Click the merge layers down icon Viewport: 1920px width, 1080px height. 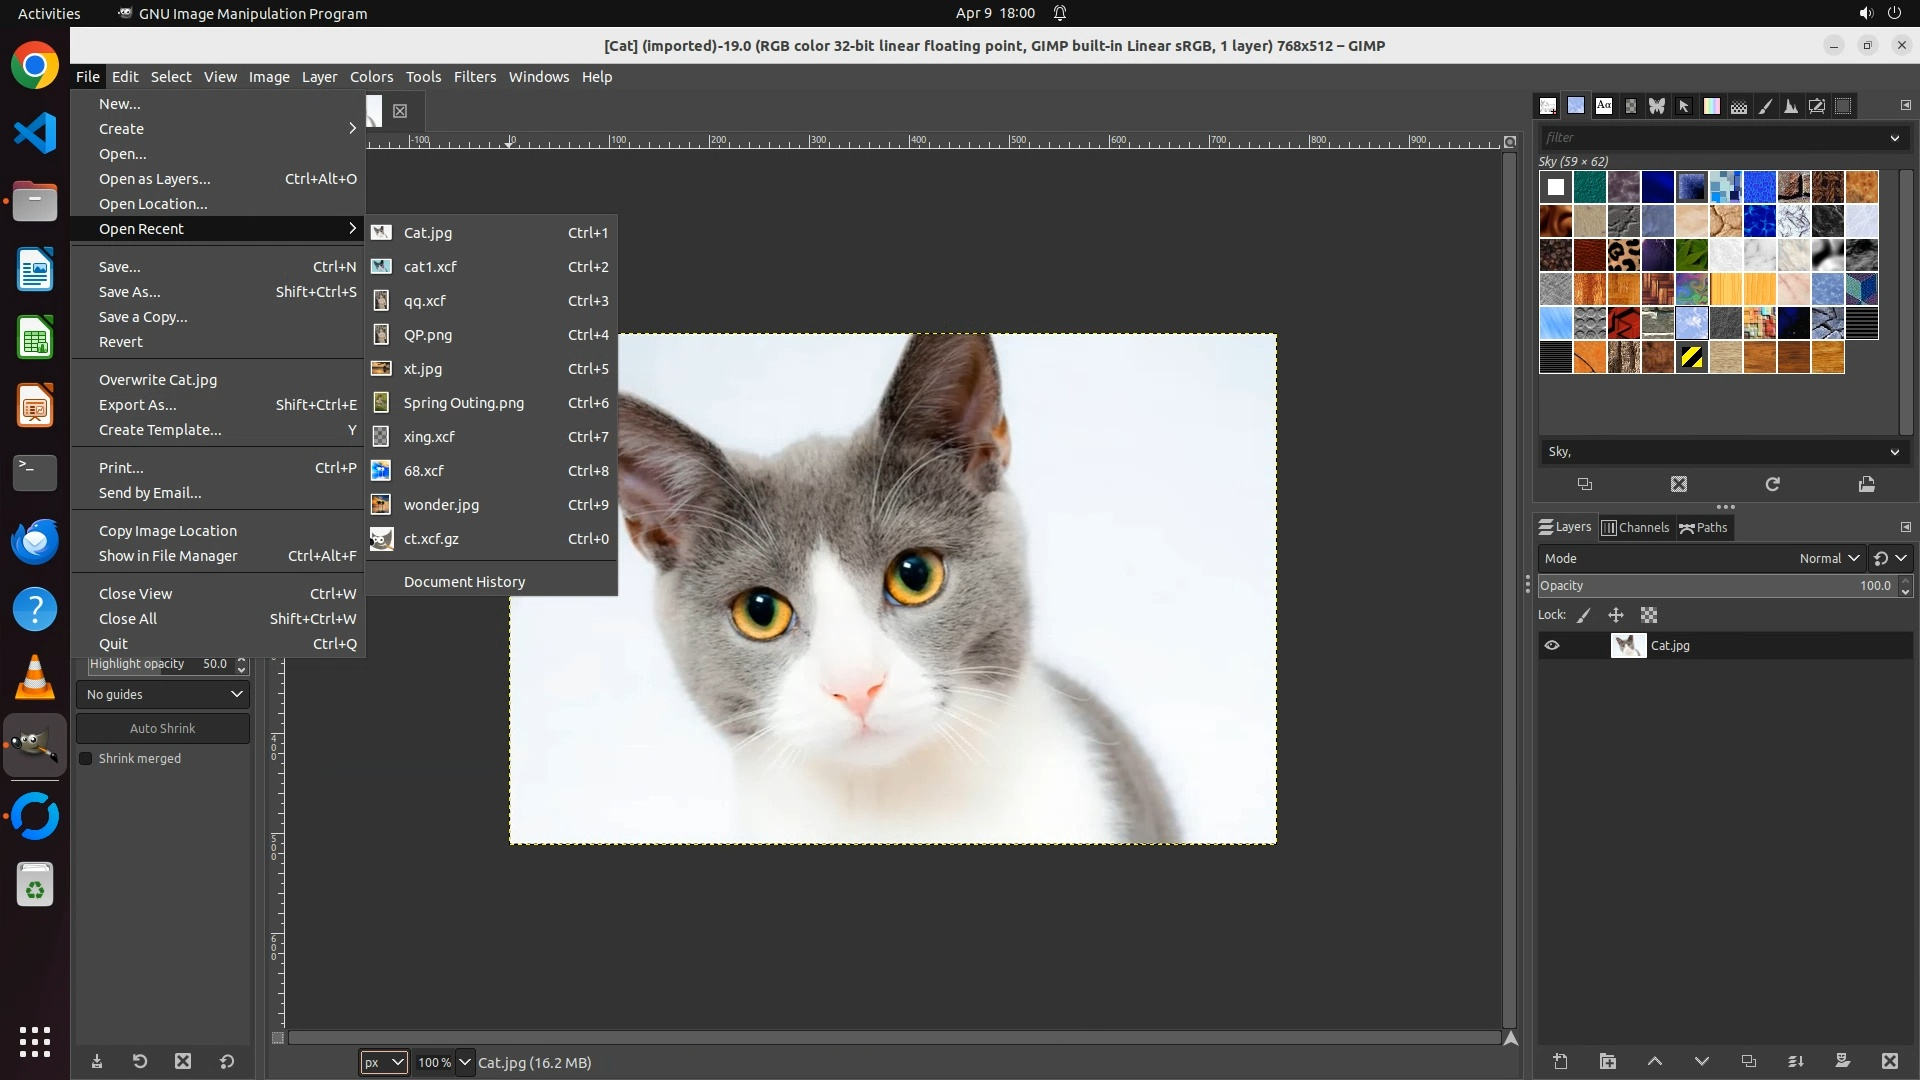click(x=1795, y=1061)
